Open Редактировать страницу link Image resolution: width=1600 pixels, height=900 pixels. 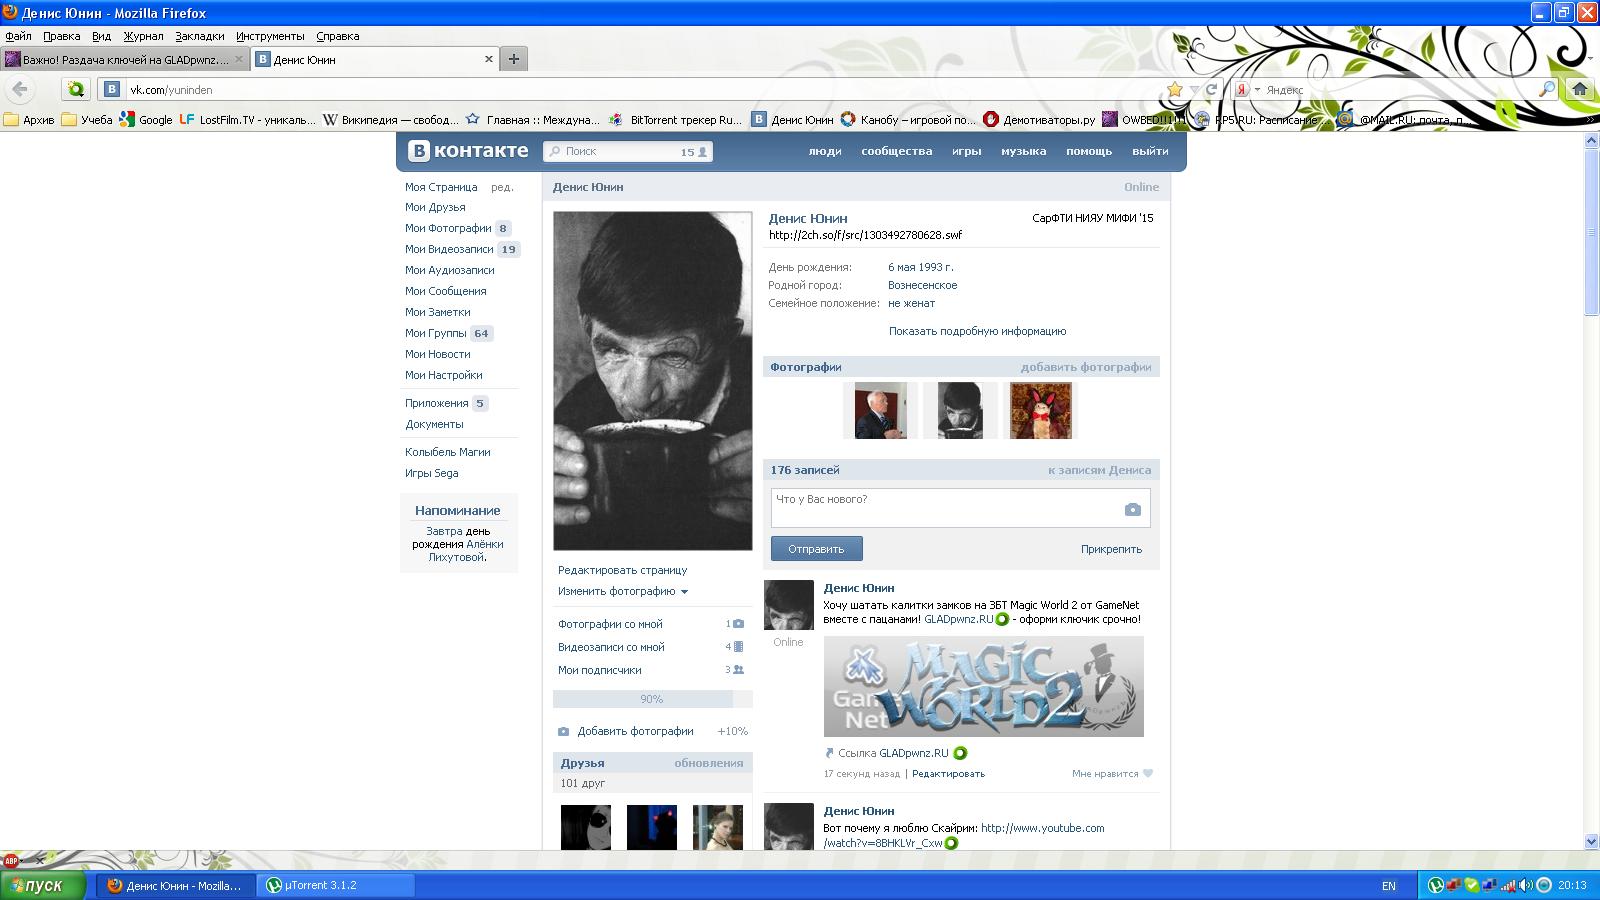622,570
